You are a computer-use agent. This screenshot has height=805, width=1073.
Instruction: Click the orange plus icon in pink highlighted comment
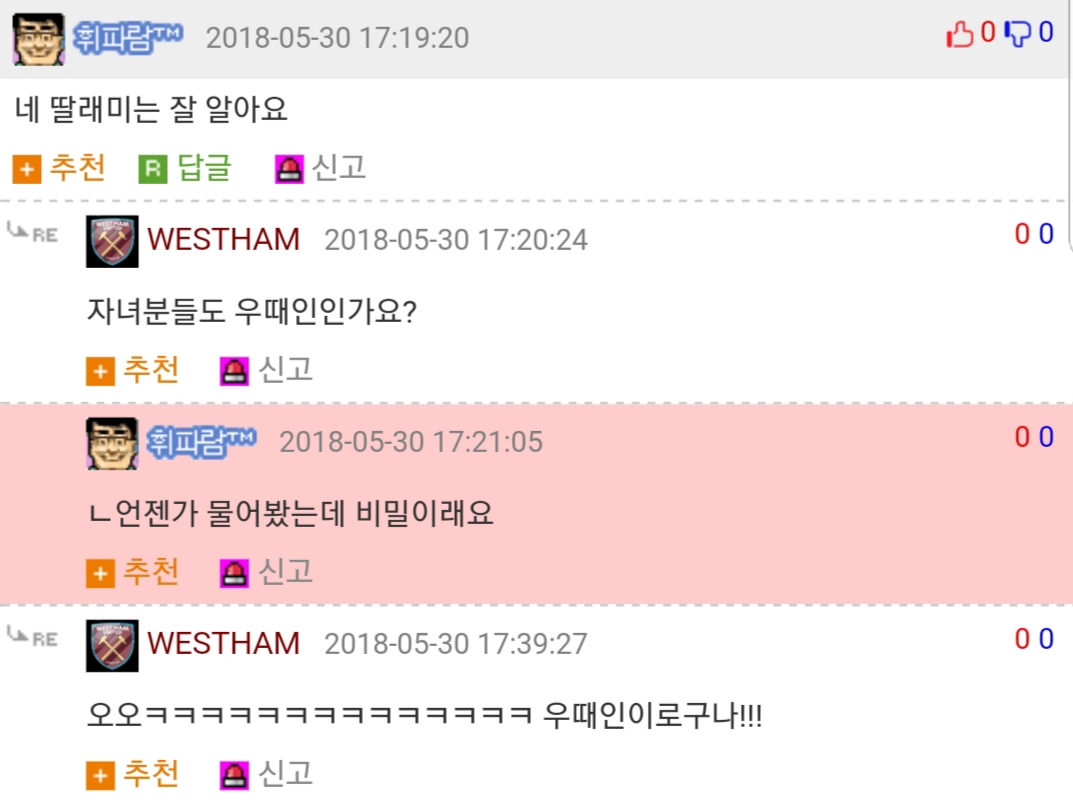tap(100, 573)
